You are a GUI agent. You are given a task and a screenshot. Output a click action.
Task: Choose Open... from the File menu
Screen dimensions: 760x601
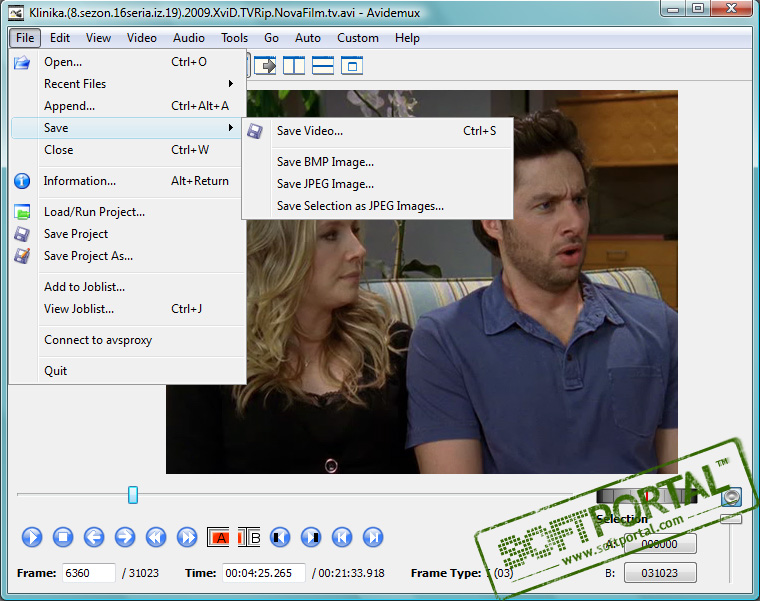pyautogui.click(x=127, y=62)
